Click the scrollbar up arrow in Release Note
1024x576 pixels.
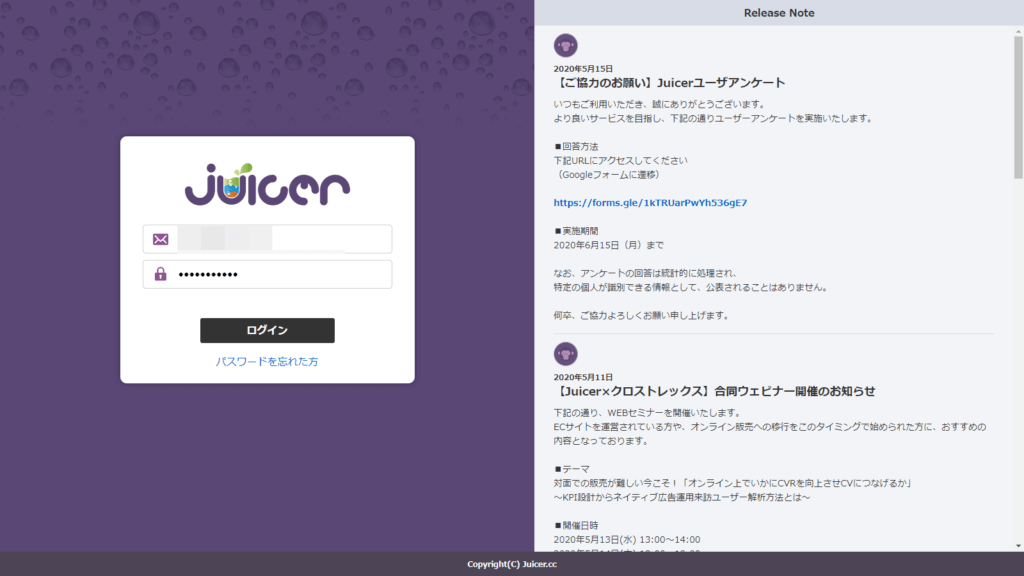click(1018, 31)
